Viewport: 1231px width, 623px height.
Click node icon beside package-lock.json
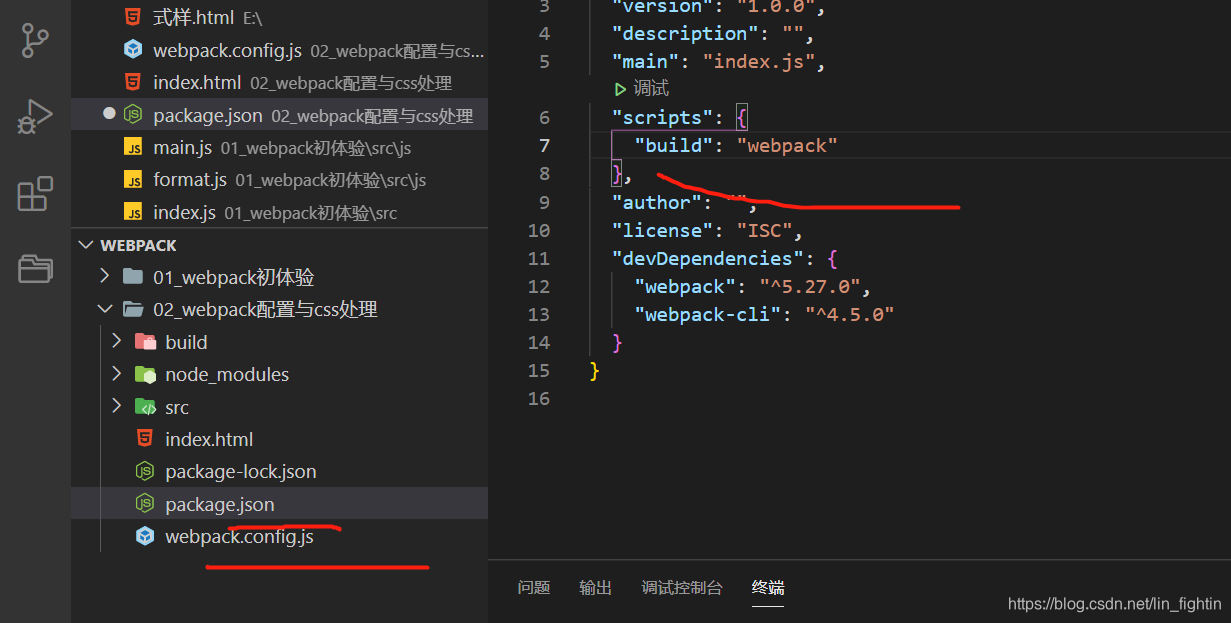[145, 471]
